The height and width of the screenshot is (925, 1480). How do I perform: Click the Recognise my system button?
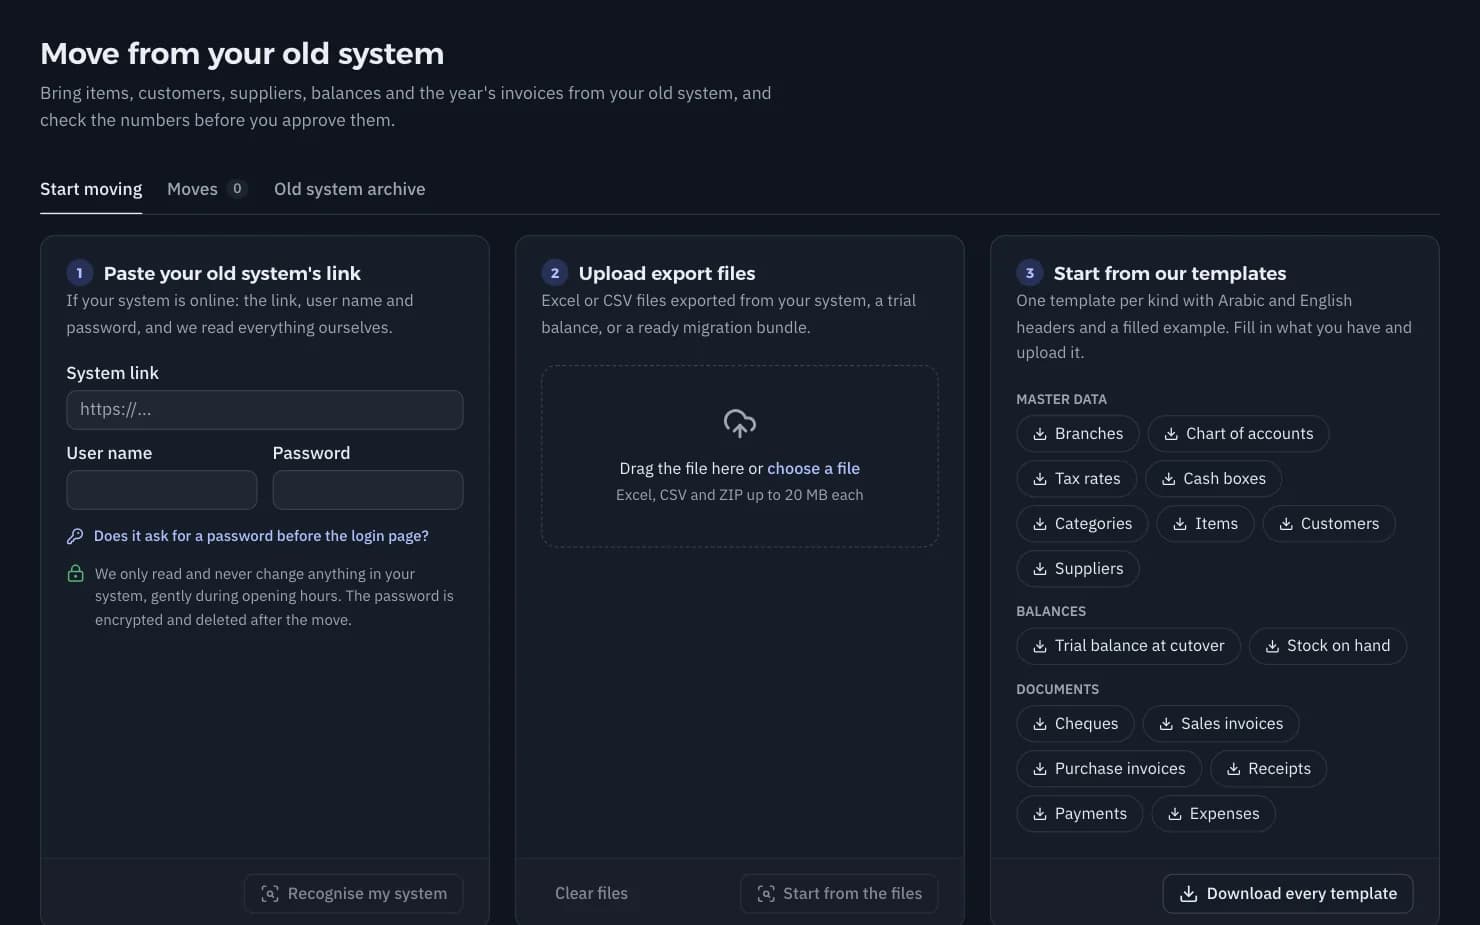(x=354, y=894)
